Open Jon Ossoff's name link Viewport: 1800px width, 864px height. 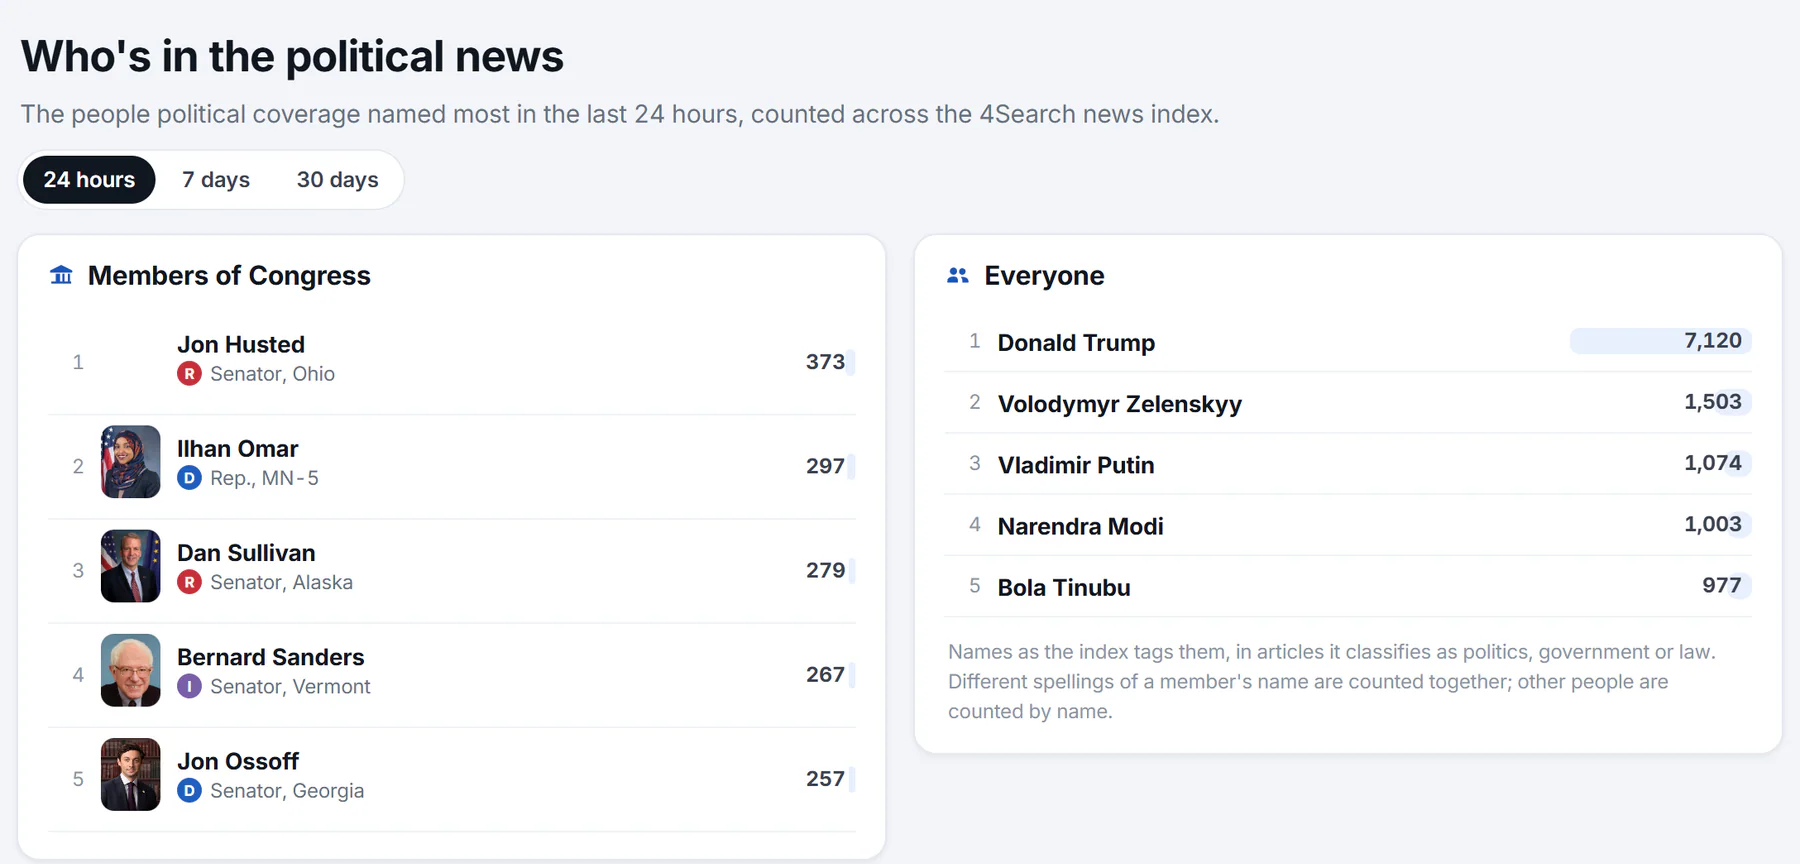click(238, 761)
